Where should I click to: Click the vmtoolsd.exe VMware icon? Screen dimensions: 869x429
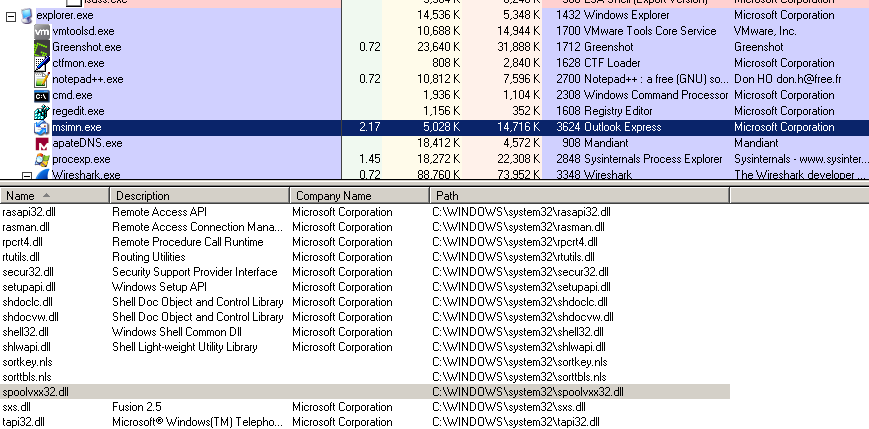(42, 32)
